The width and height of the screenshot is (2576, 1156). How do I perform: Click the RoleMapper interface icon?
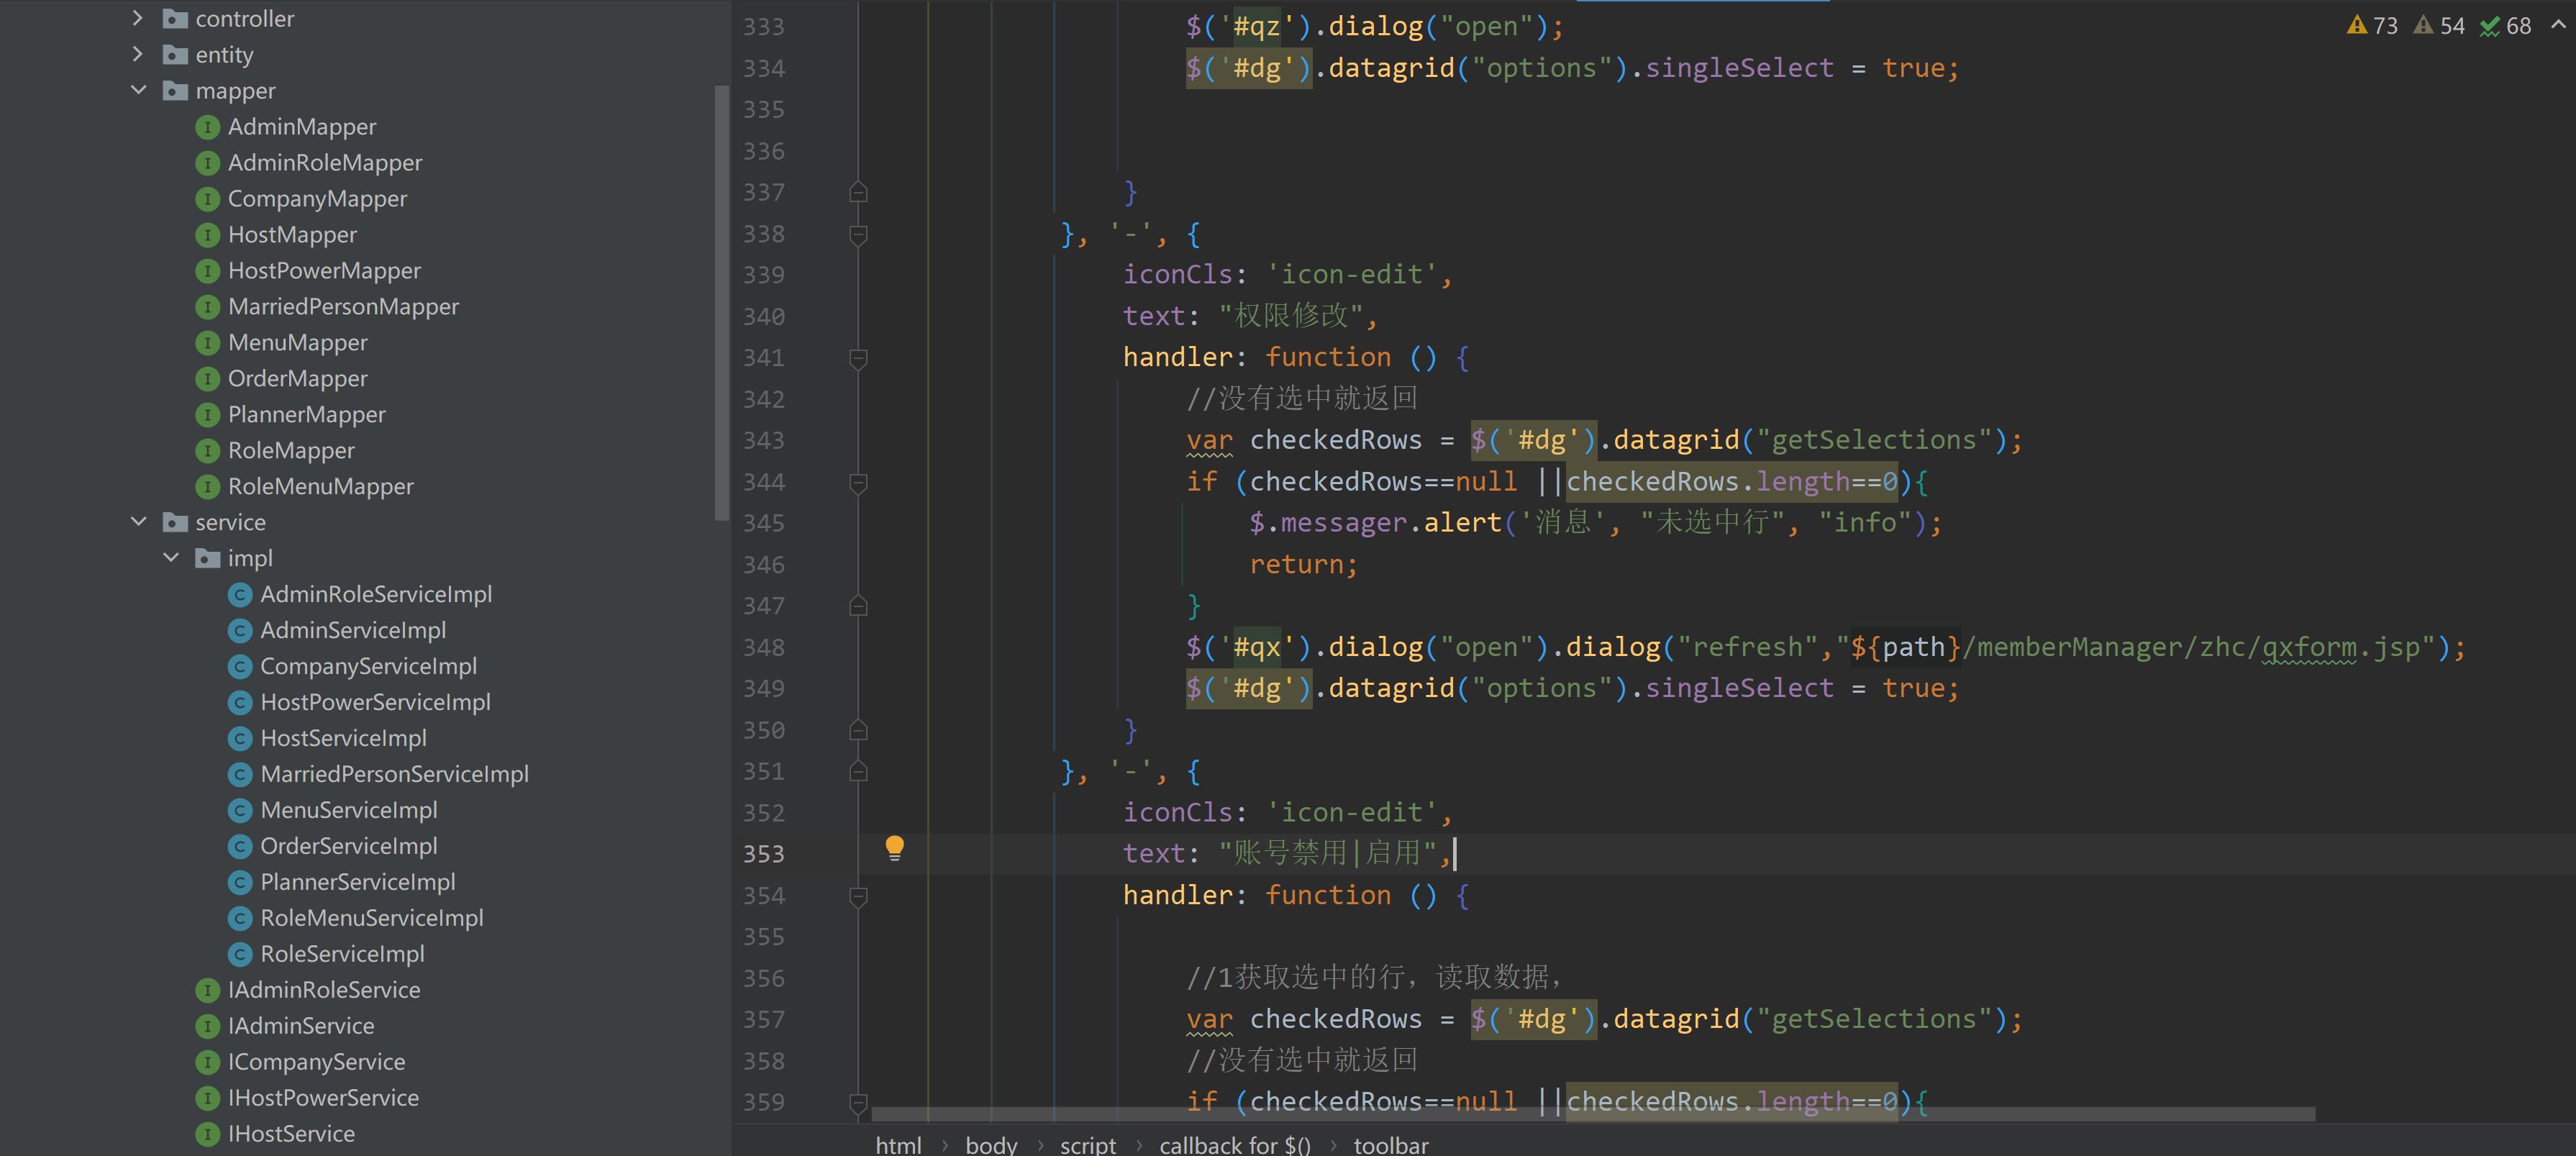[207, 451]
